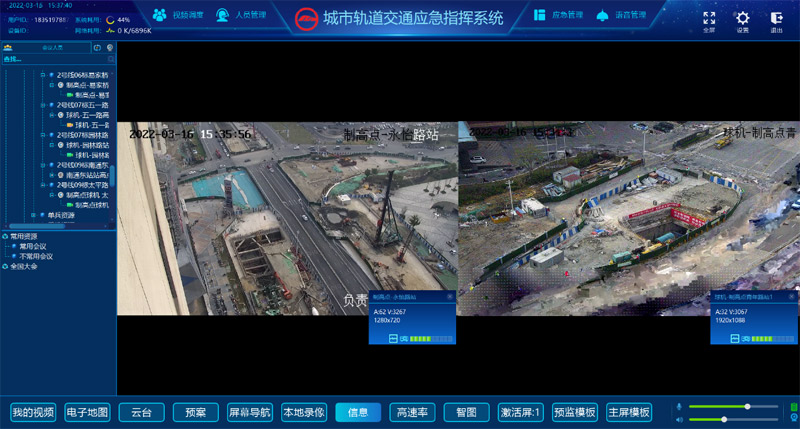Click the 退出 exit icon
This screenshot has width=800, height=429.
click(777, 18)
